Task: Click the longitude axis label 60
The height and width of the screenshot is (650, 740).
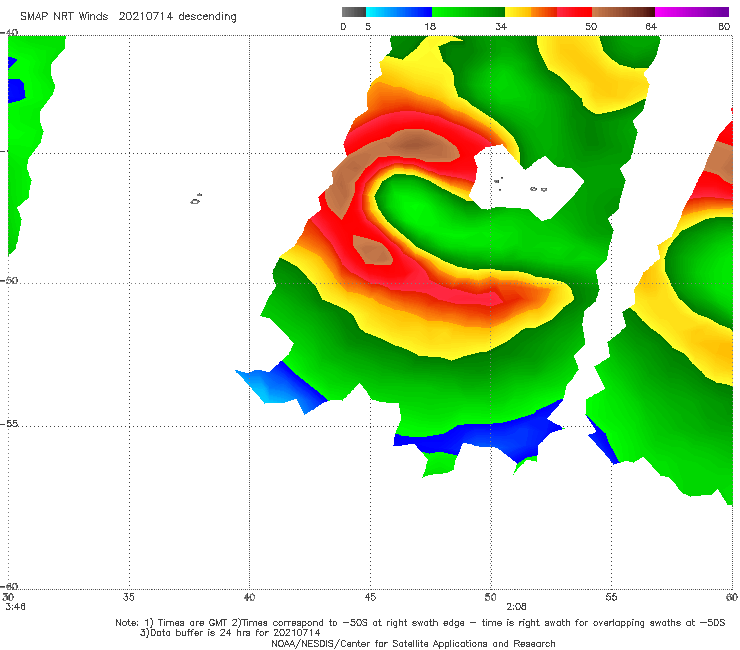Action: [732, 597]
